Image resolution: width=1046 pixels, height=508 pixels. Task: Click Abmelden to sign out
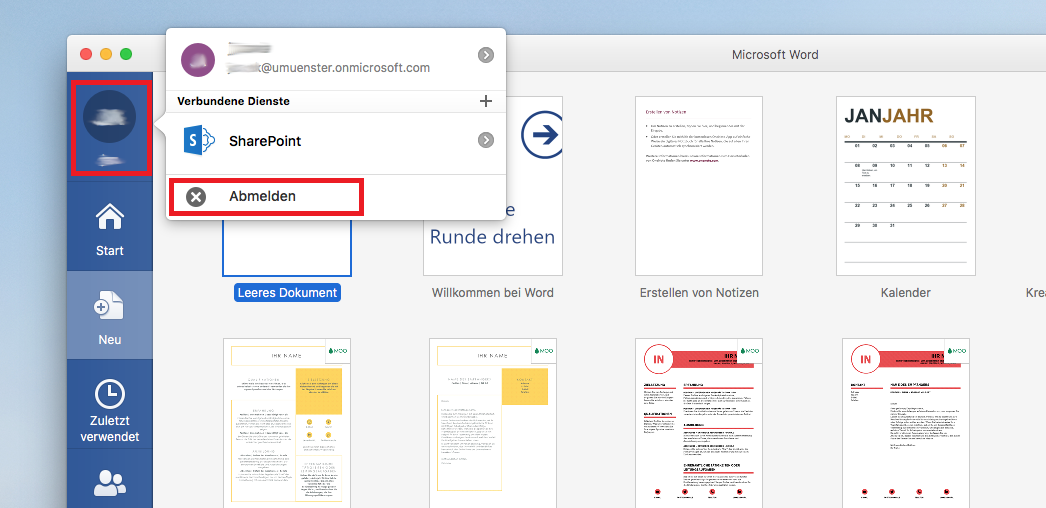[x=263, y=197]
